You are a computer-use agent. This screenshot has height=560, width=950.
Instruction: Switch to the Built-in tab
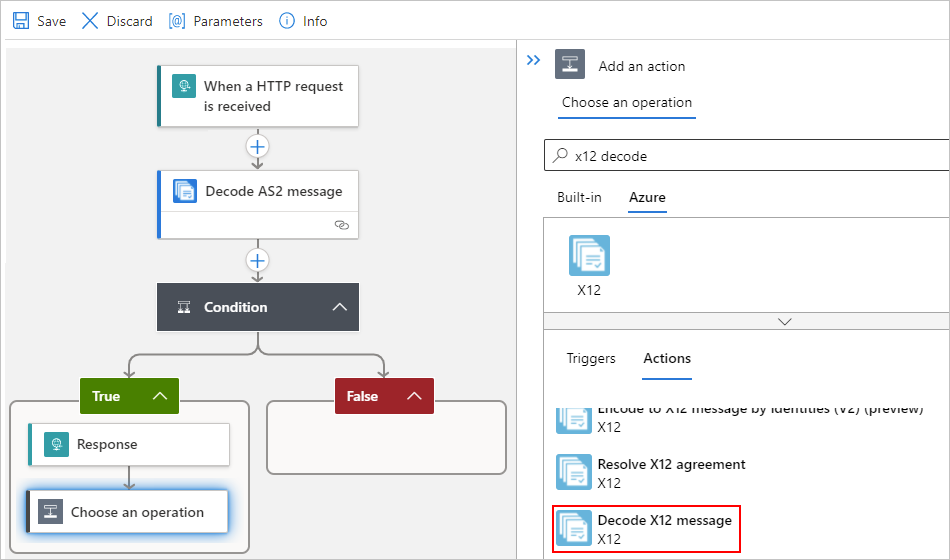point(579,198)
